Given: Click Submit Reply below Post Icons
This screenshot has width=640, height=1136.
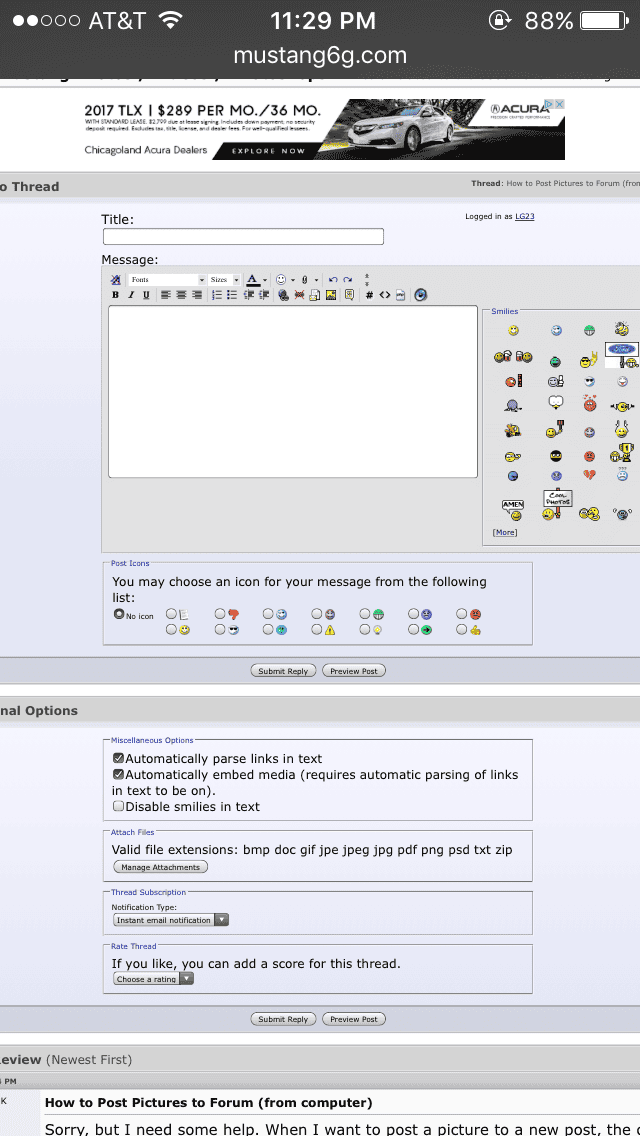Looking at the screenshot, I should [x=283, y=671].
